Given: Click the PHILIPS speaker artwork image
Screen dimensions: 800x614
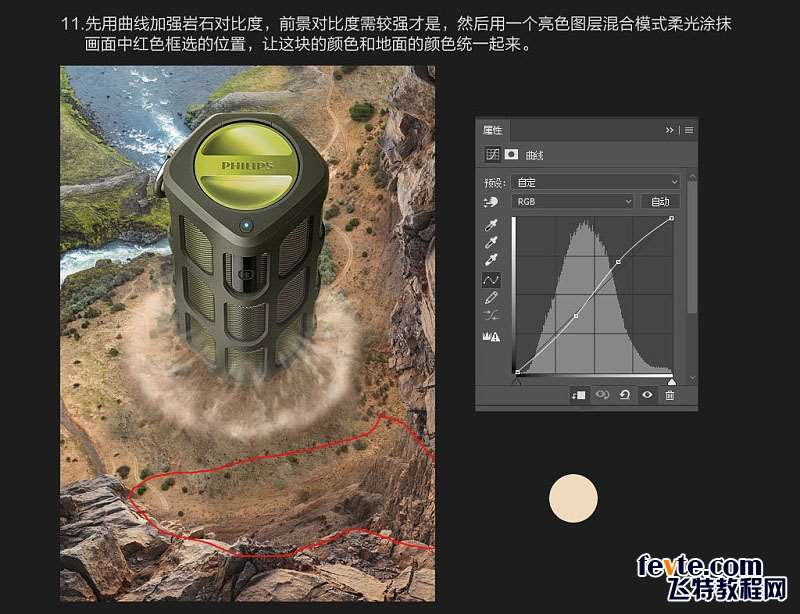Looking at the screenshot, I should pos(247,333).
